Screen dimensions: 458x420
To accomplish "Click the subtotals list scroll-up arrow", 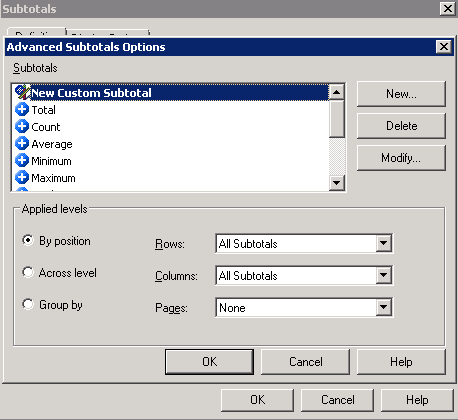I will (336, 92).
